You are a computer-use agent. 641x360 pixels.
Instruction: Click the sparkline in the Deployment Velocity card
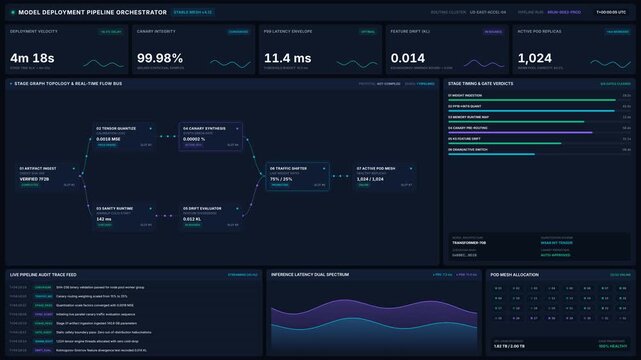[x=103, y=64]
